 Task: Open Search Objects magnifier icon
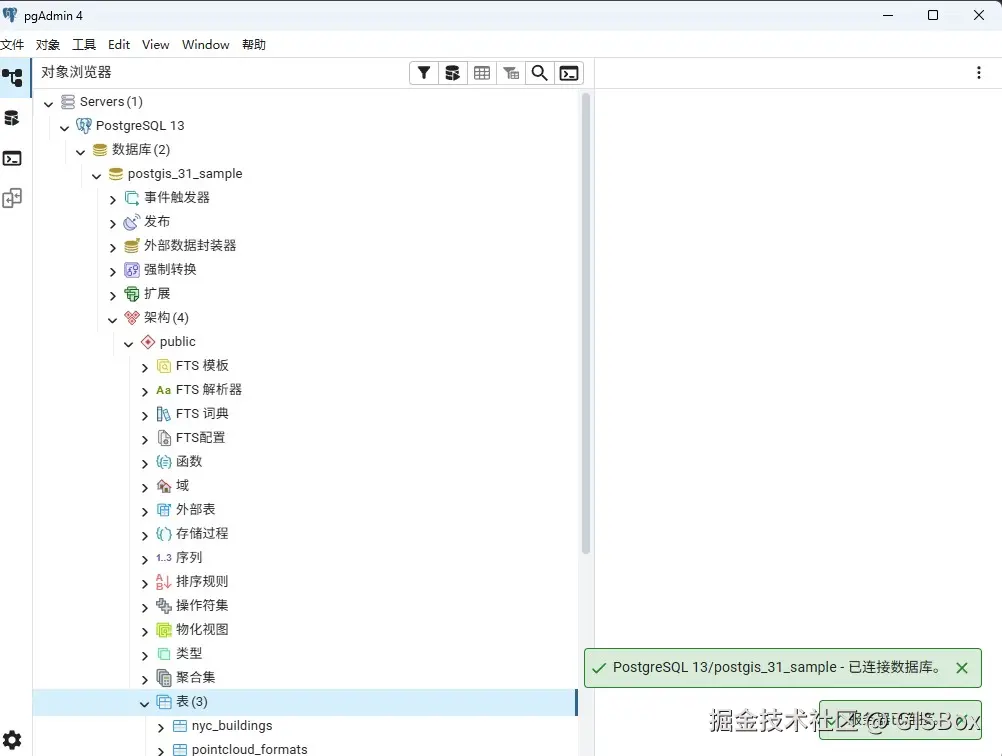pos(539,72)
